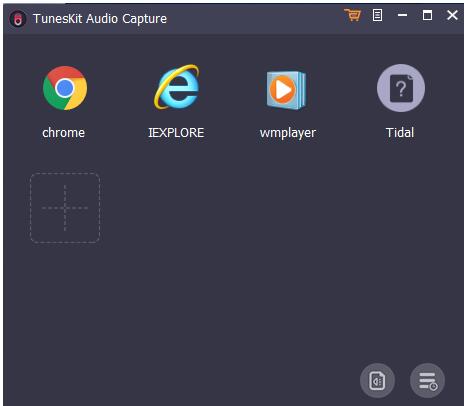The image size is (464, 406).
Task: Click the "wmplayer" text label
Action: pos(288,133)
